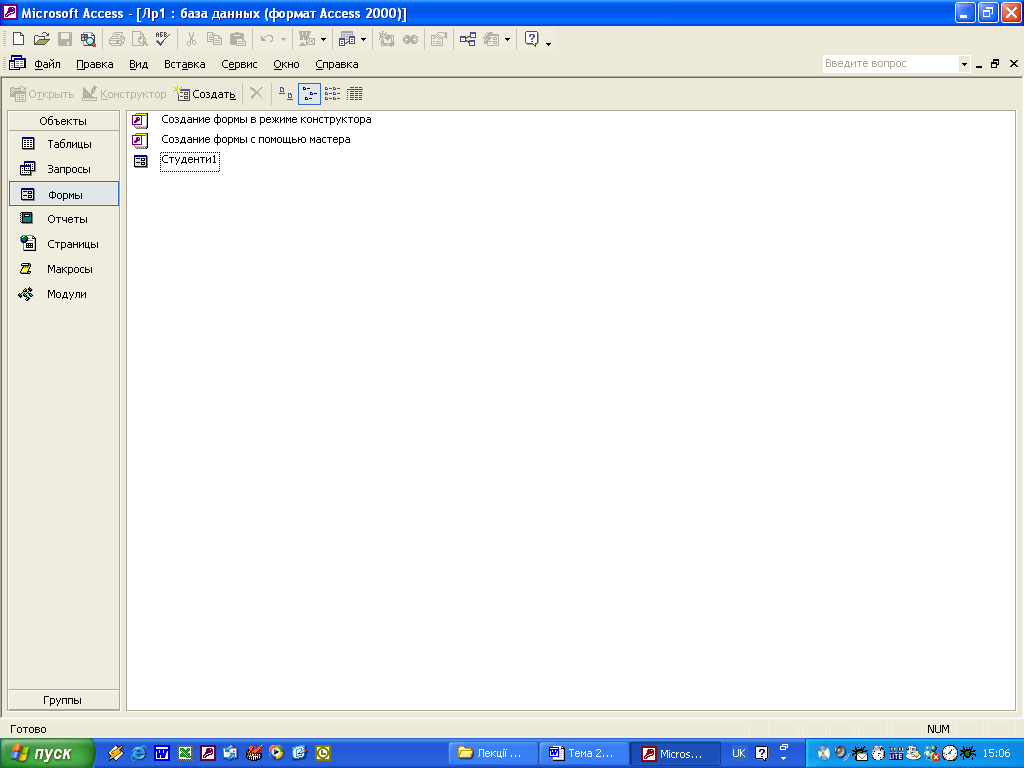The height and width of the screenshot is (768, 1024).
Task: Switch to List view
Action: pos(332,94)
